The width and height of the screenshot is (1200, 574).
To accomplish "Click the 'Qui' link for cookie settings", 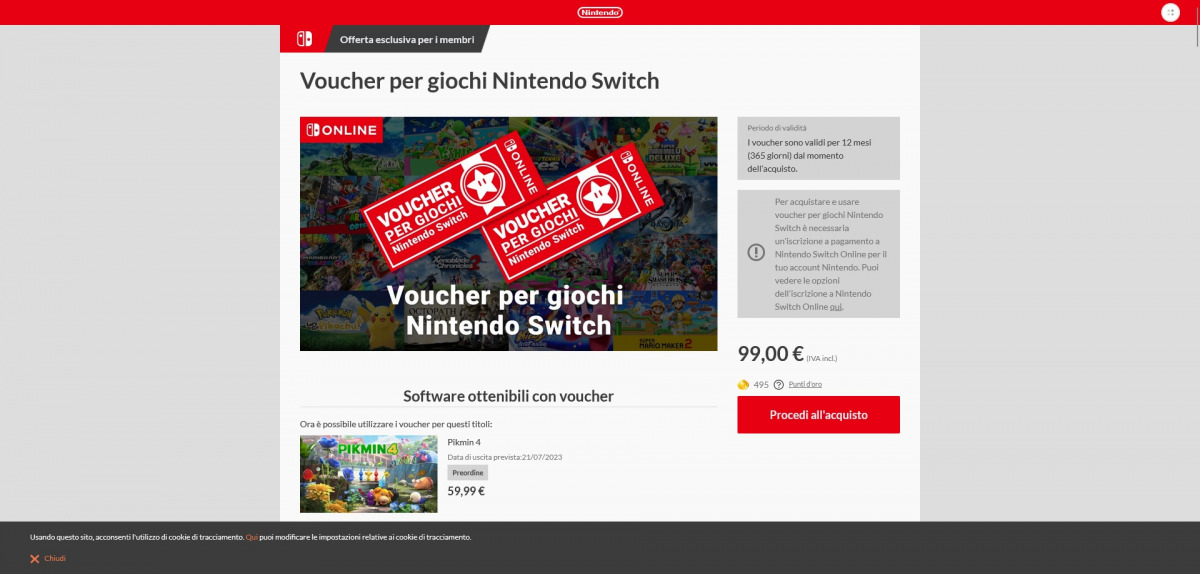I will click(x=251, y=537).
